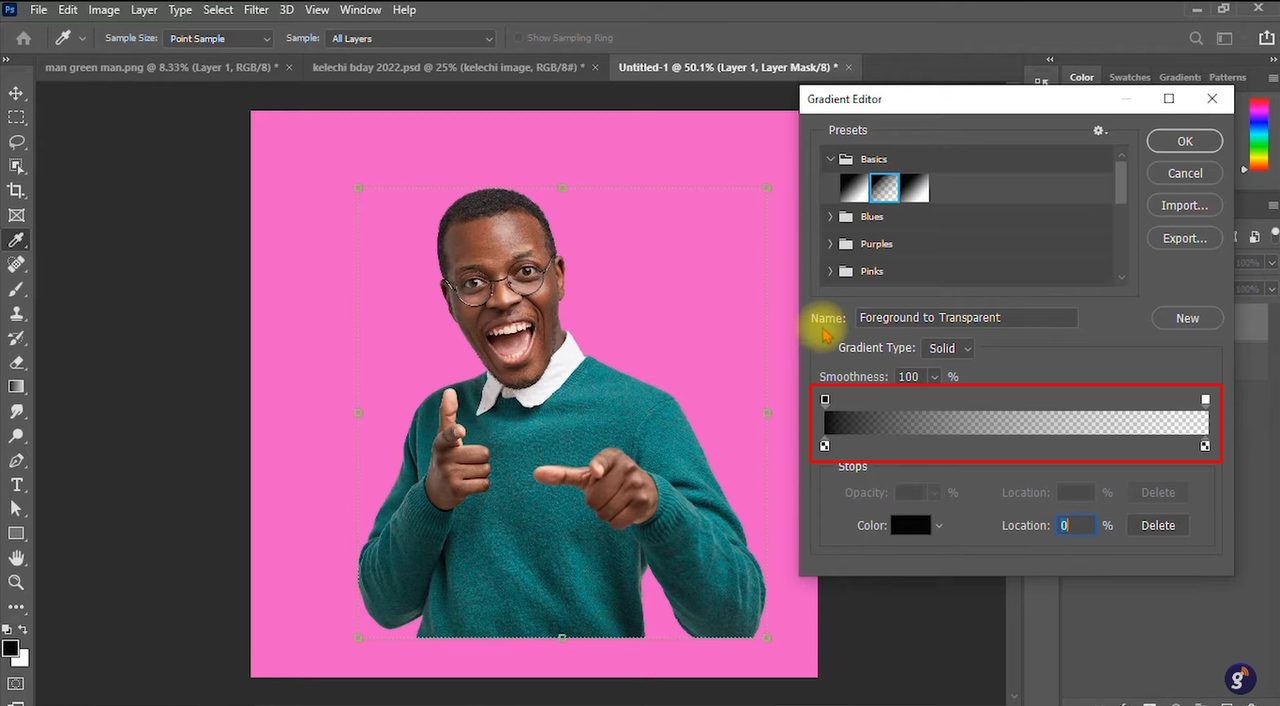This screenshot has height=706, width=1280.
Task: Select the left black color stop
Action: pyautogui.click(x=825, y=445)
